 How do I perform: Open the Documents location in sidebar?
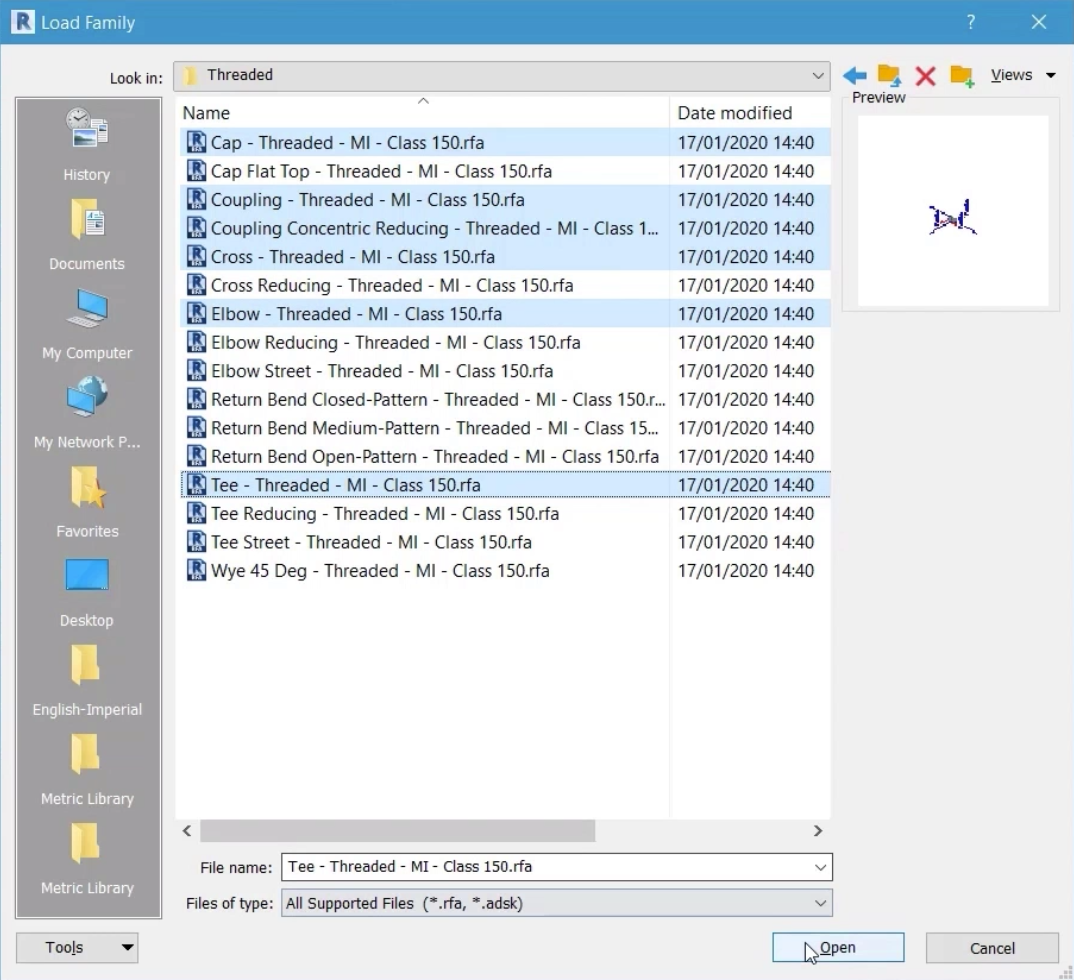tap(87, 234)
